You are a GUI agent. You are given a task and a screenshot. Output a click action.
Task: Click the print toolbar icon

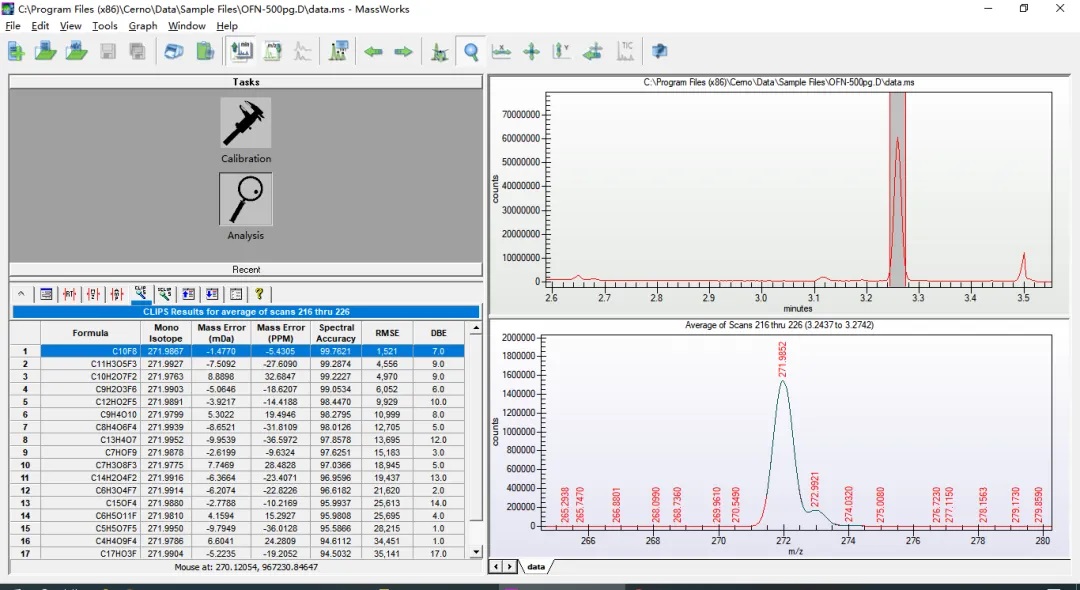(174, 51)
